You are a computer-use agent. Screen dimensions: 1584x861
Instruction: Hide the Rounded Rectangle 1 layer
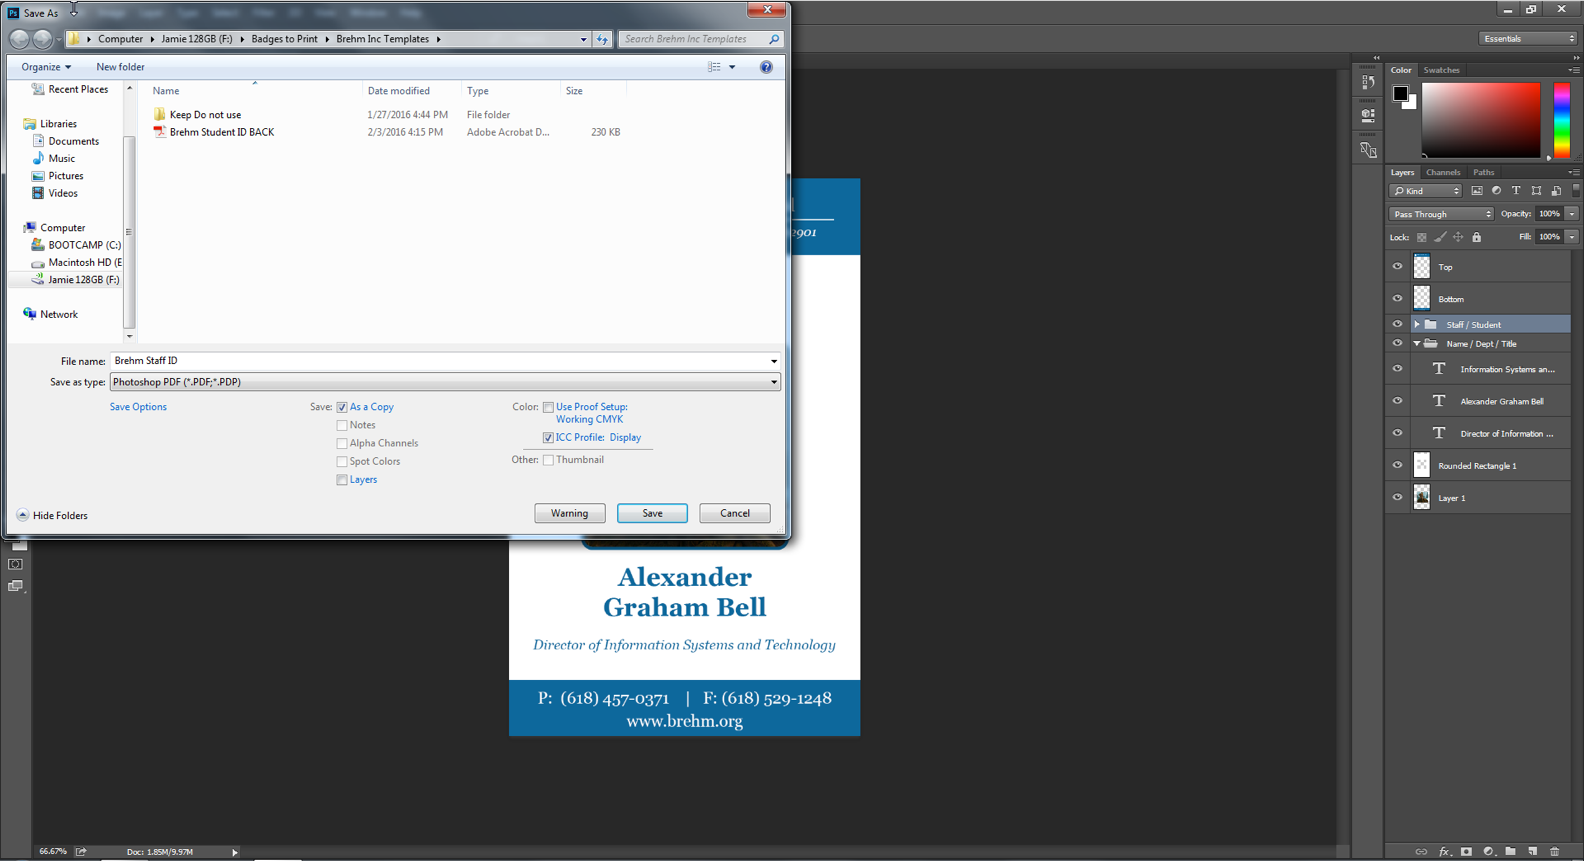pos(1397,465)
